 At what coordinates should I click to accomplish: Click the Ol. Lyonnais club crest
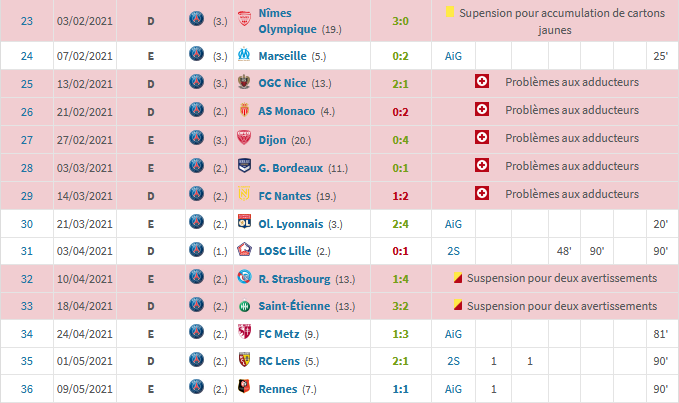[243, 223]
